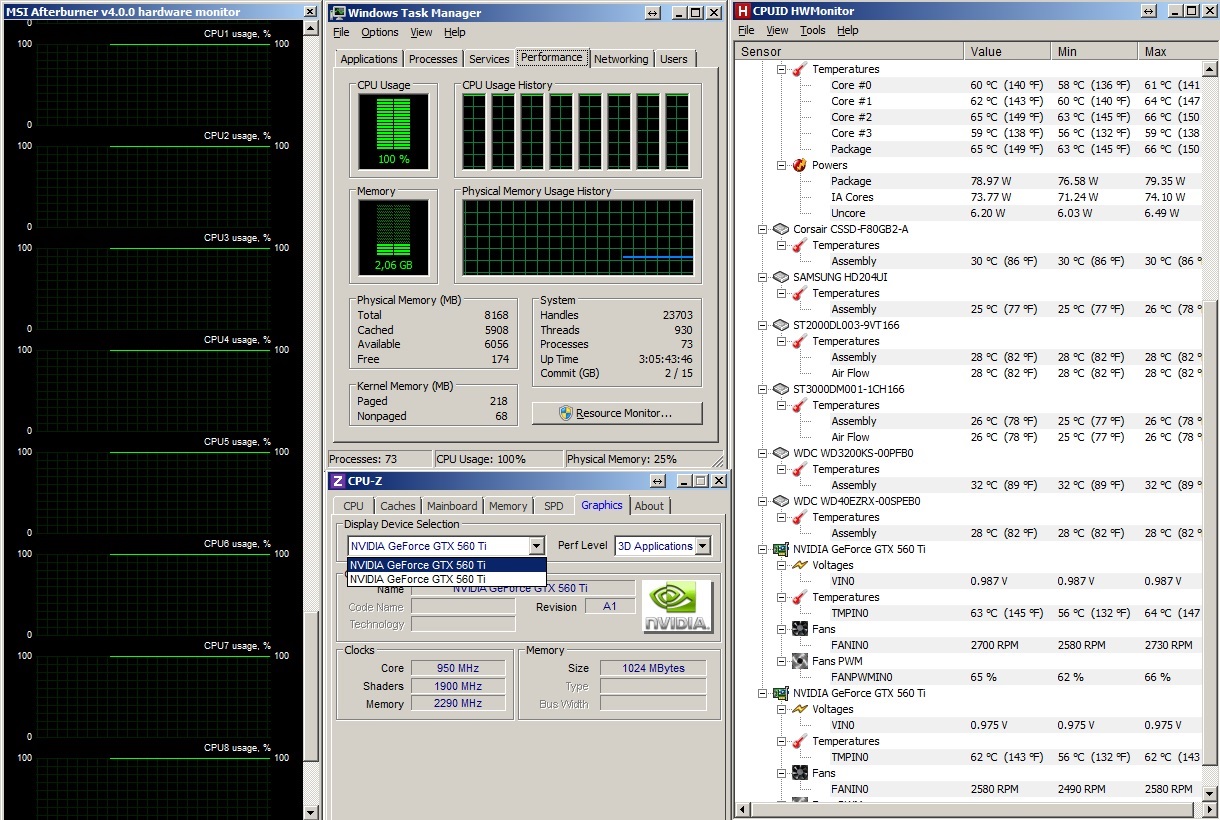Click the 'CPU Usage: 100%' status bar entry

point(497,459)
